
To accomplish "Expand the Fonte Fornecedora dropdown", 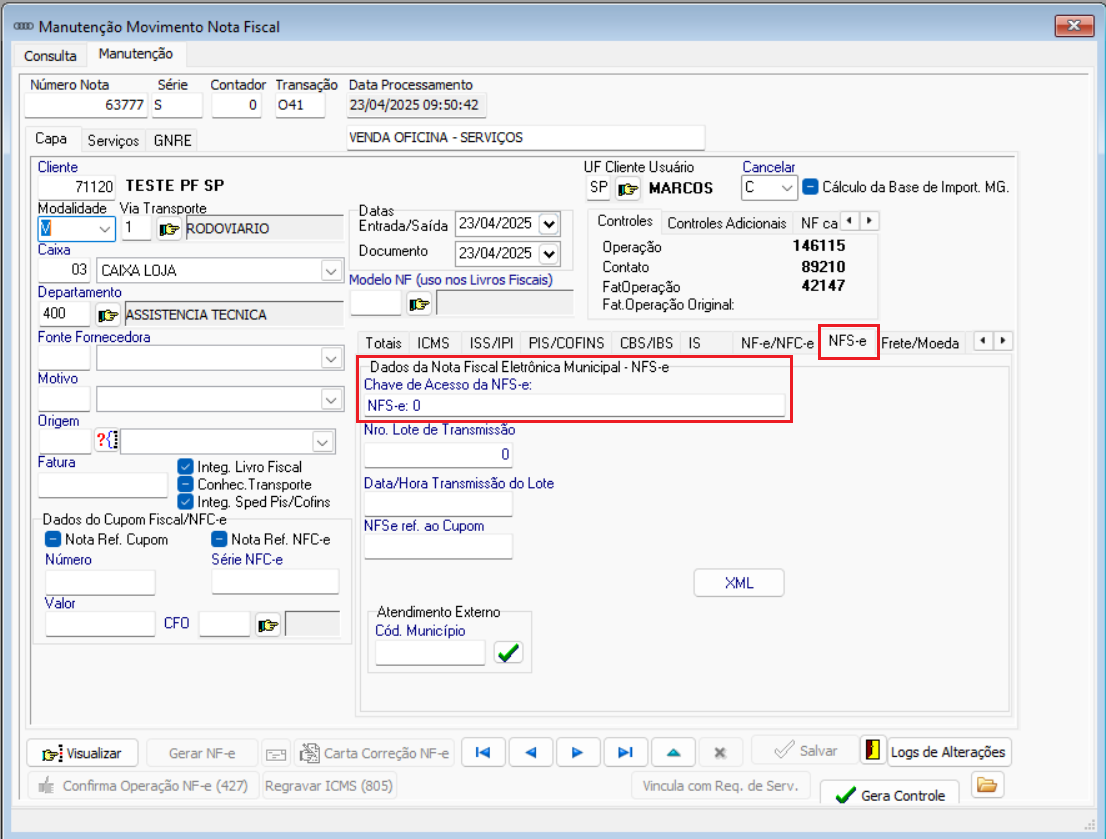I will [x=330, y=358].
